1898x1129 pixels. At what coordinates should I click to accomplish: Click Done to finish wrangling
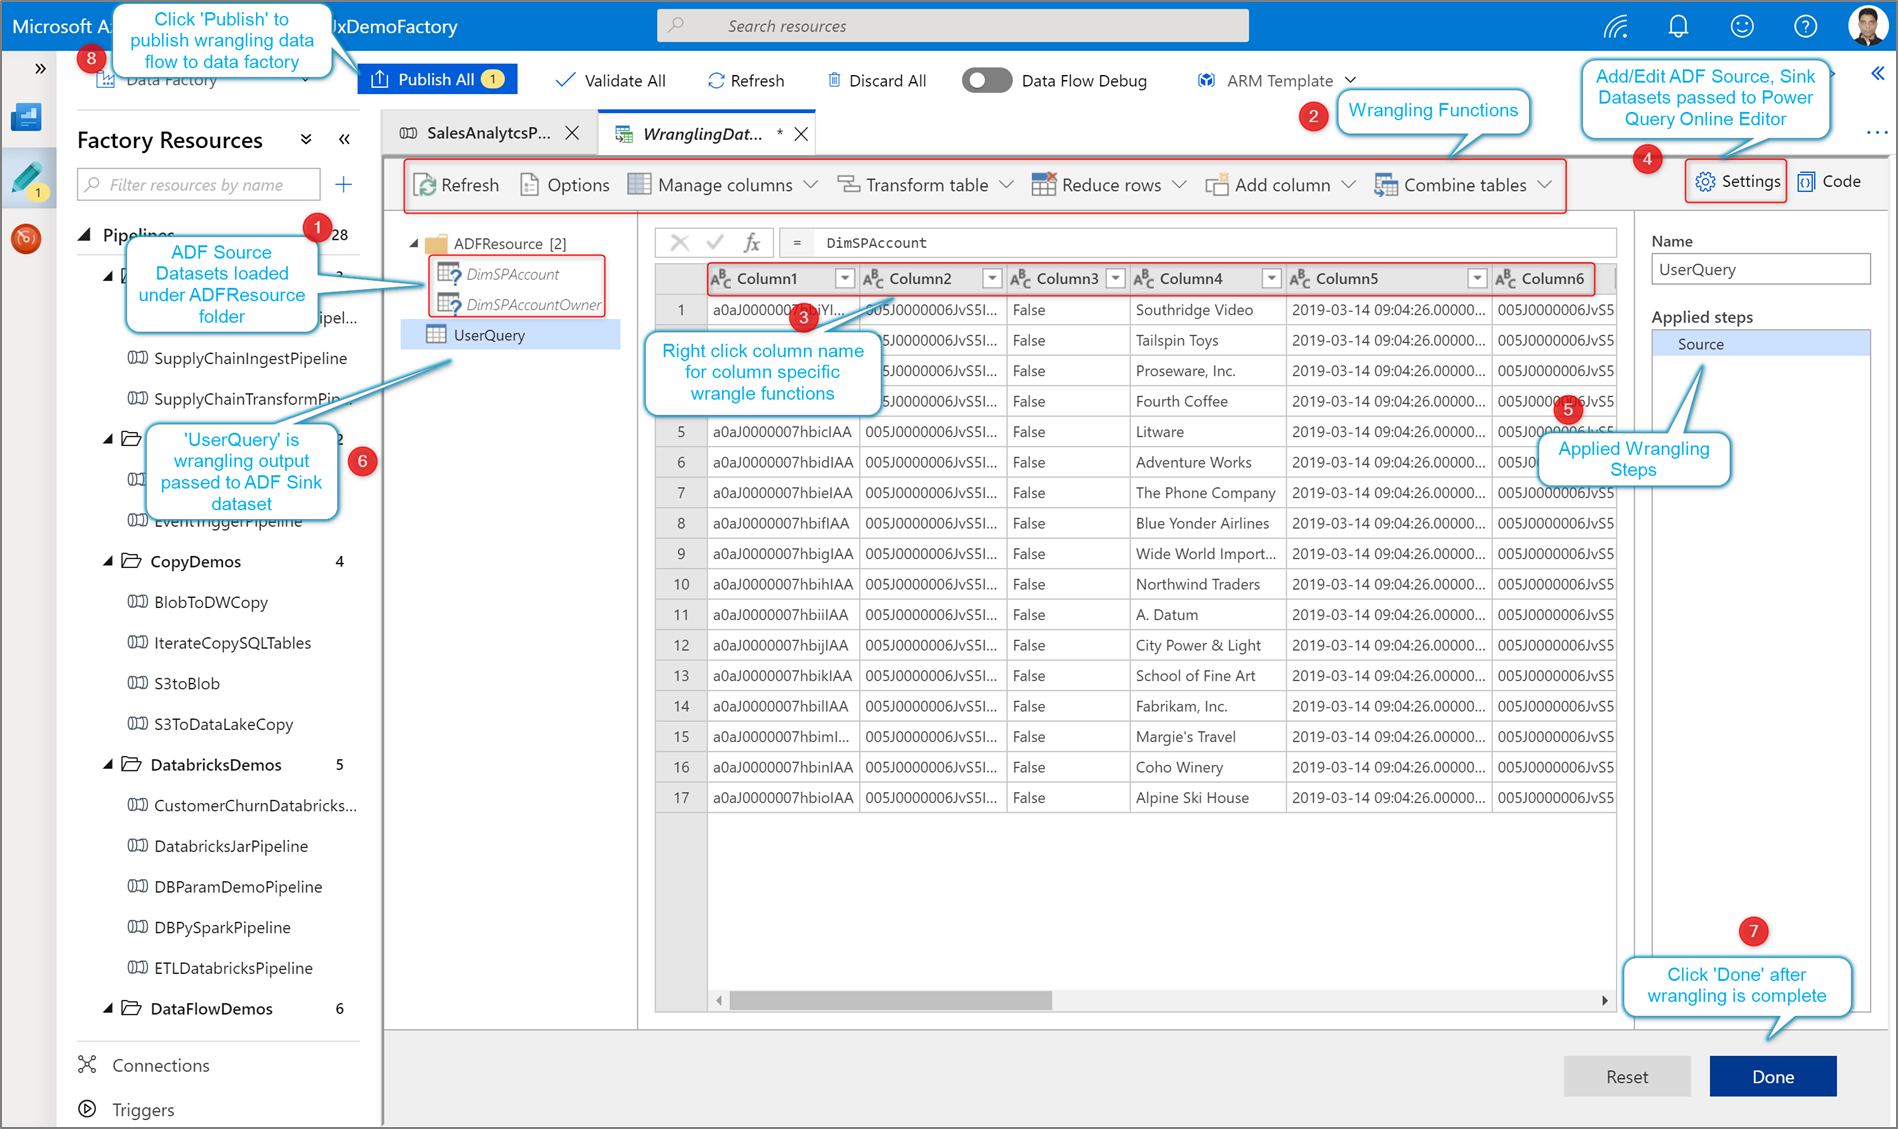point(1772,1076)
